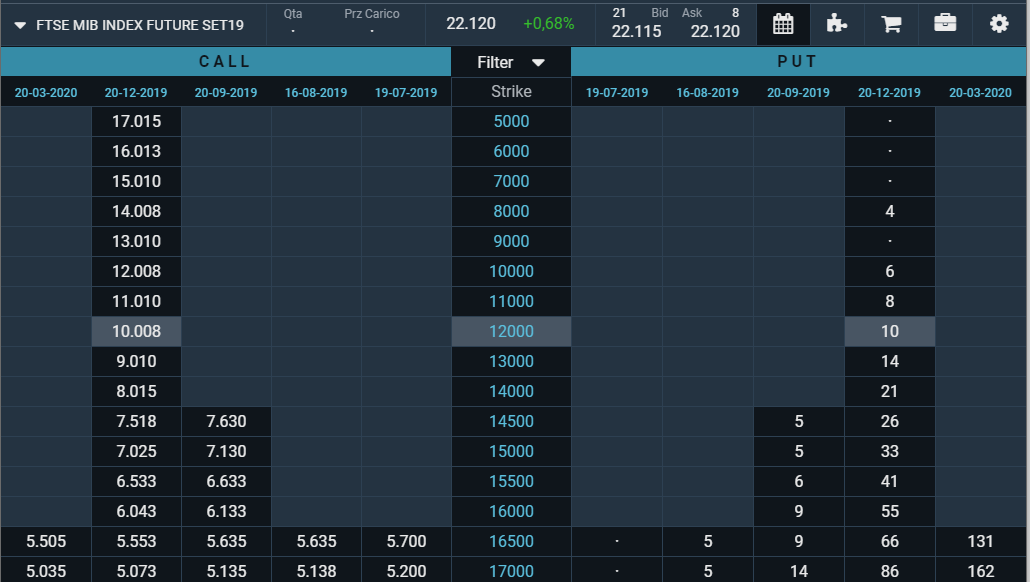
Task: Open the settings gear icon
Action: (x=998, y=24)
